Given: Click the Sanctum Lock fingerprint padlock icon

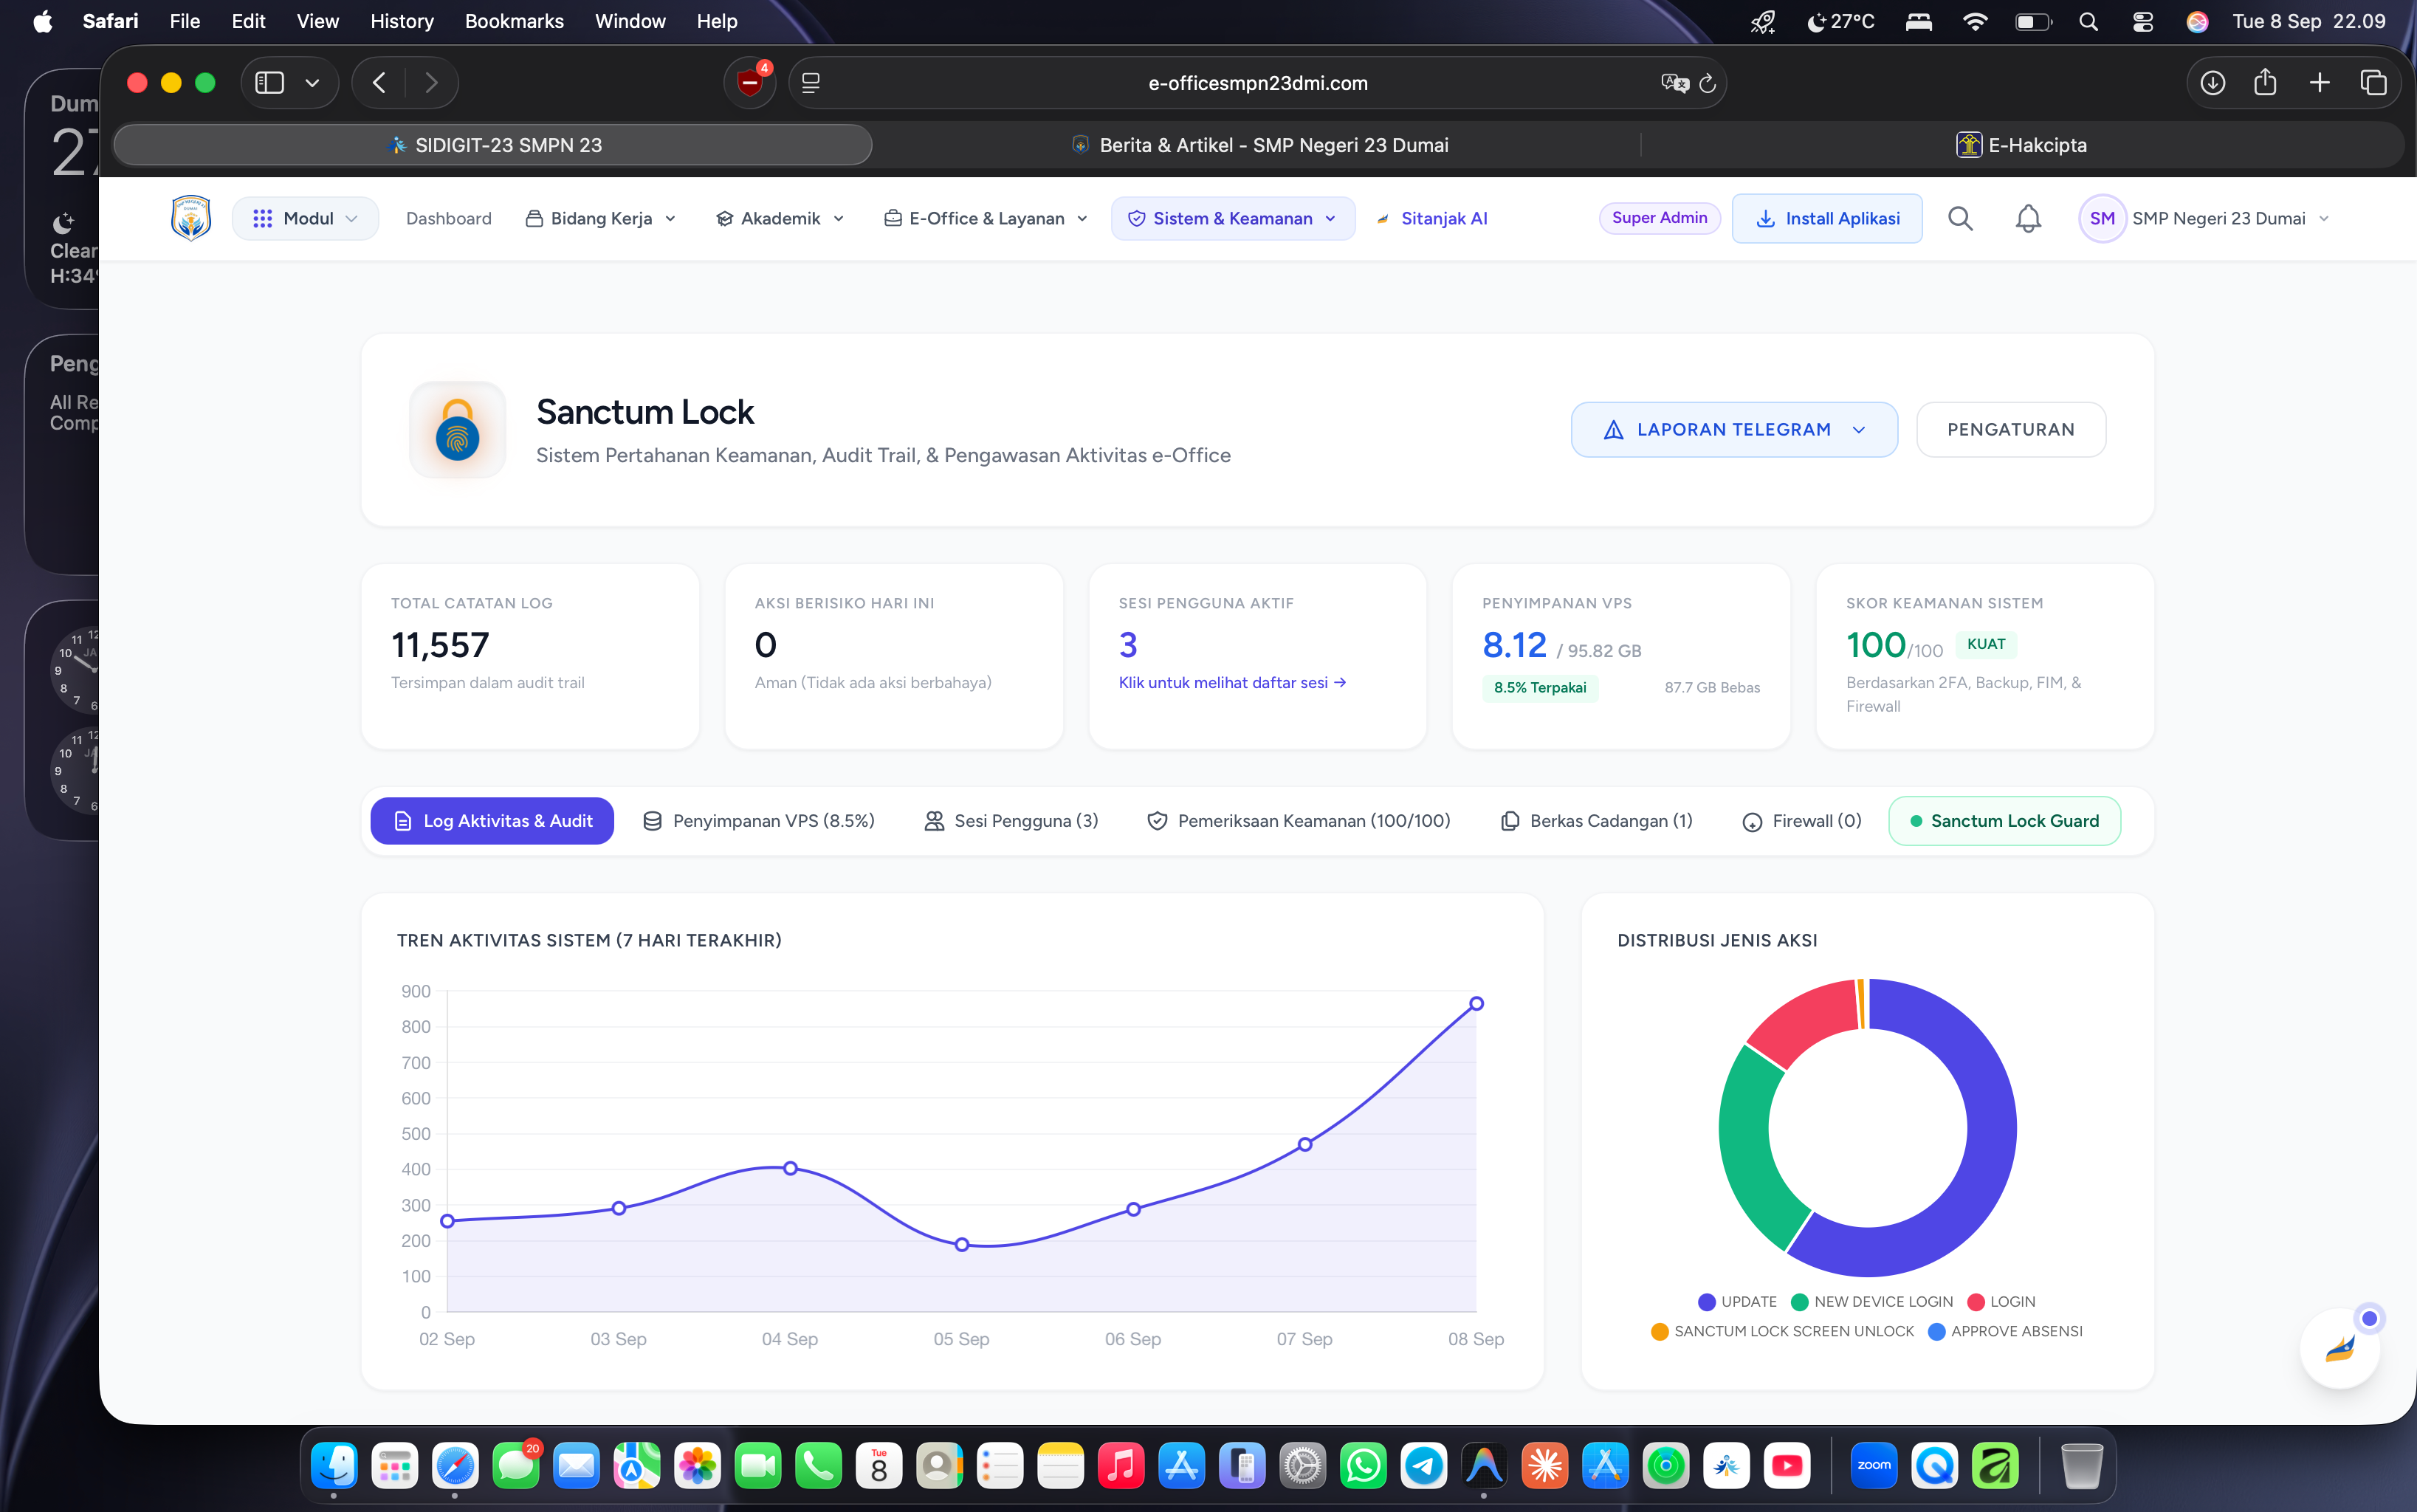Looking at the screenshot, I should 458,429.
